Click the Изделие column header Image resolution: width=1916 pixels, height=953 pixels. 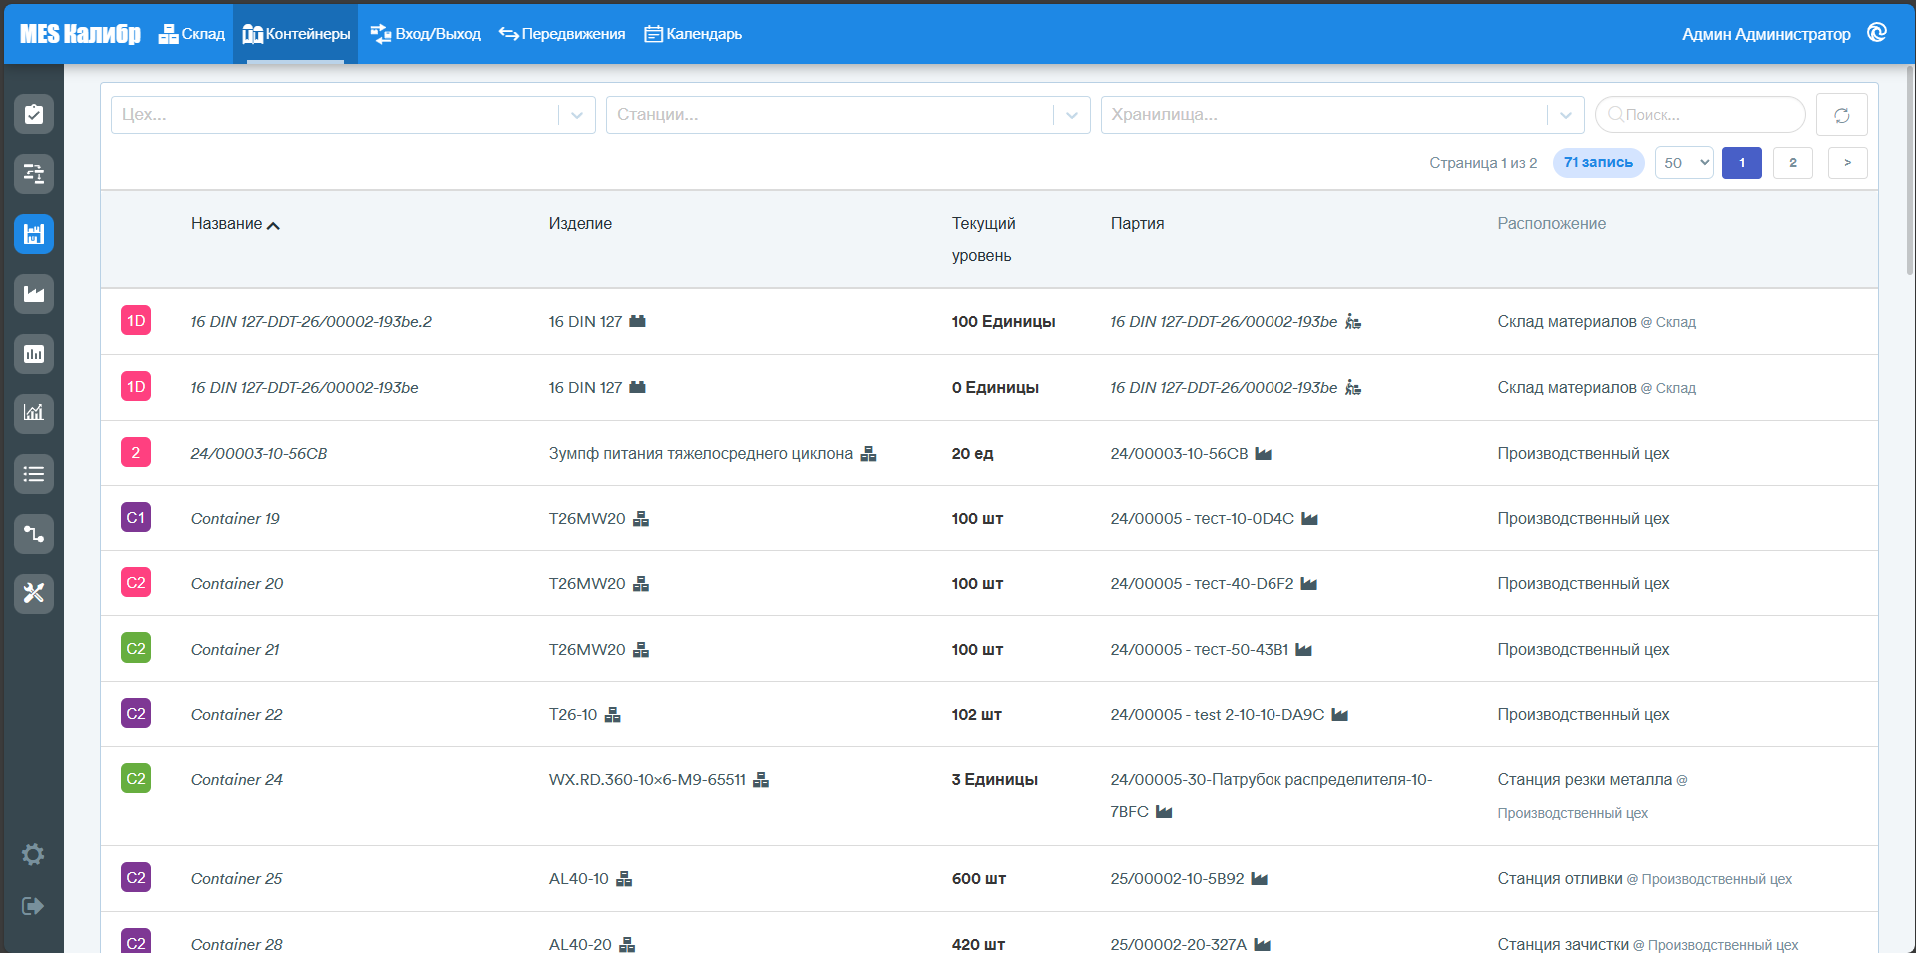(x=580, y=224)
